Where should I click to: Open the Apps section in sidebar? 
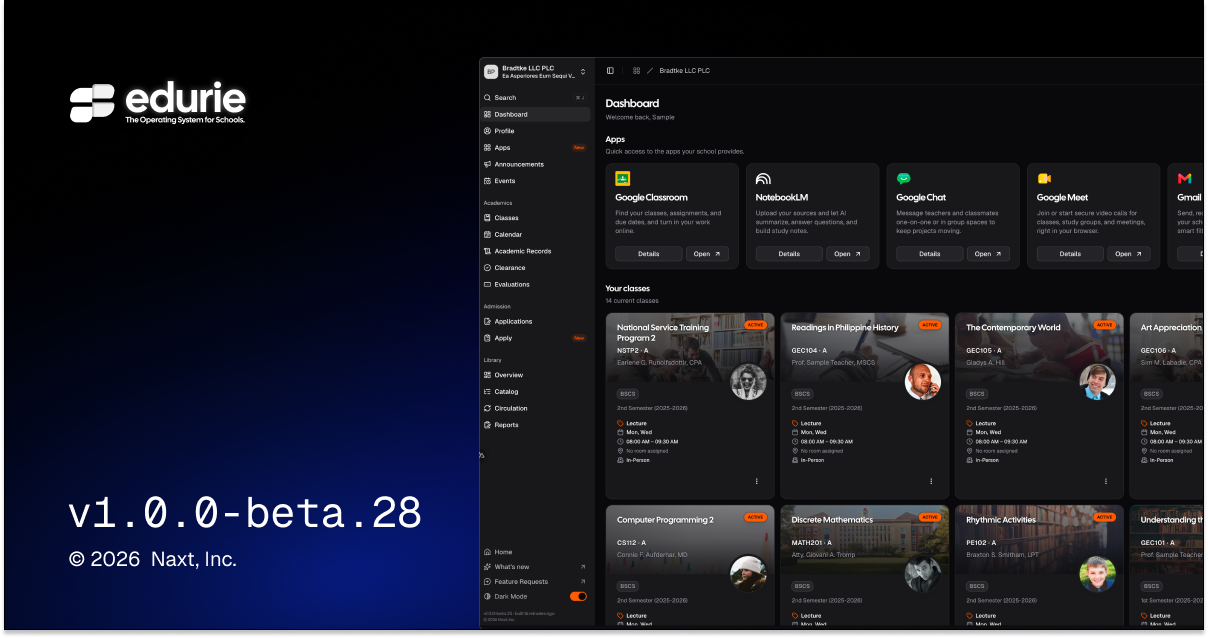click(535, 148)
